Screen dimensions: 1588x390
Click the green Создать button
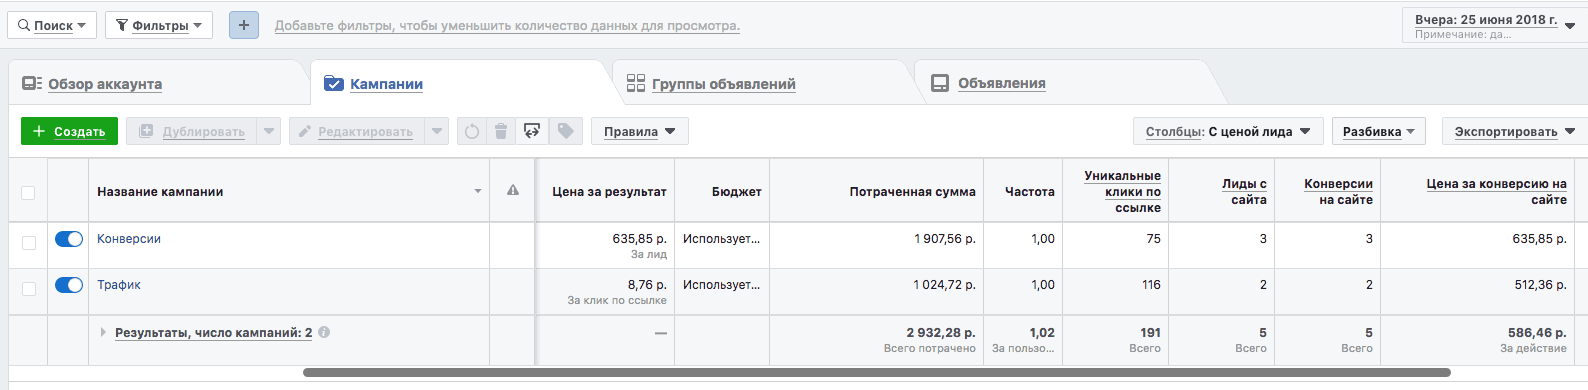(69, 131)
